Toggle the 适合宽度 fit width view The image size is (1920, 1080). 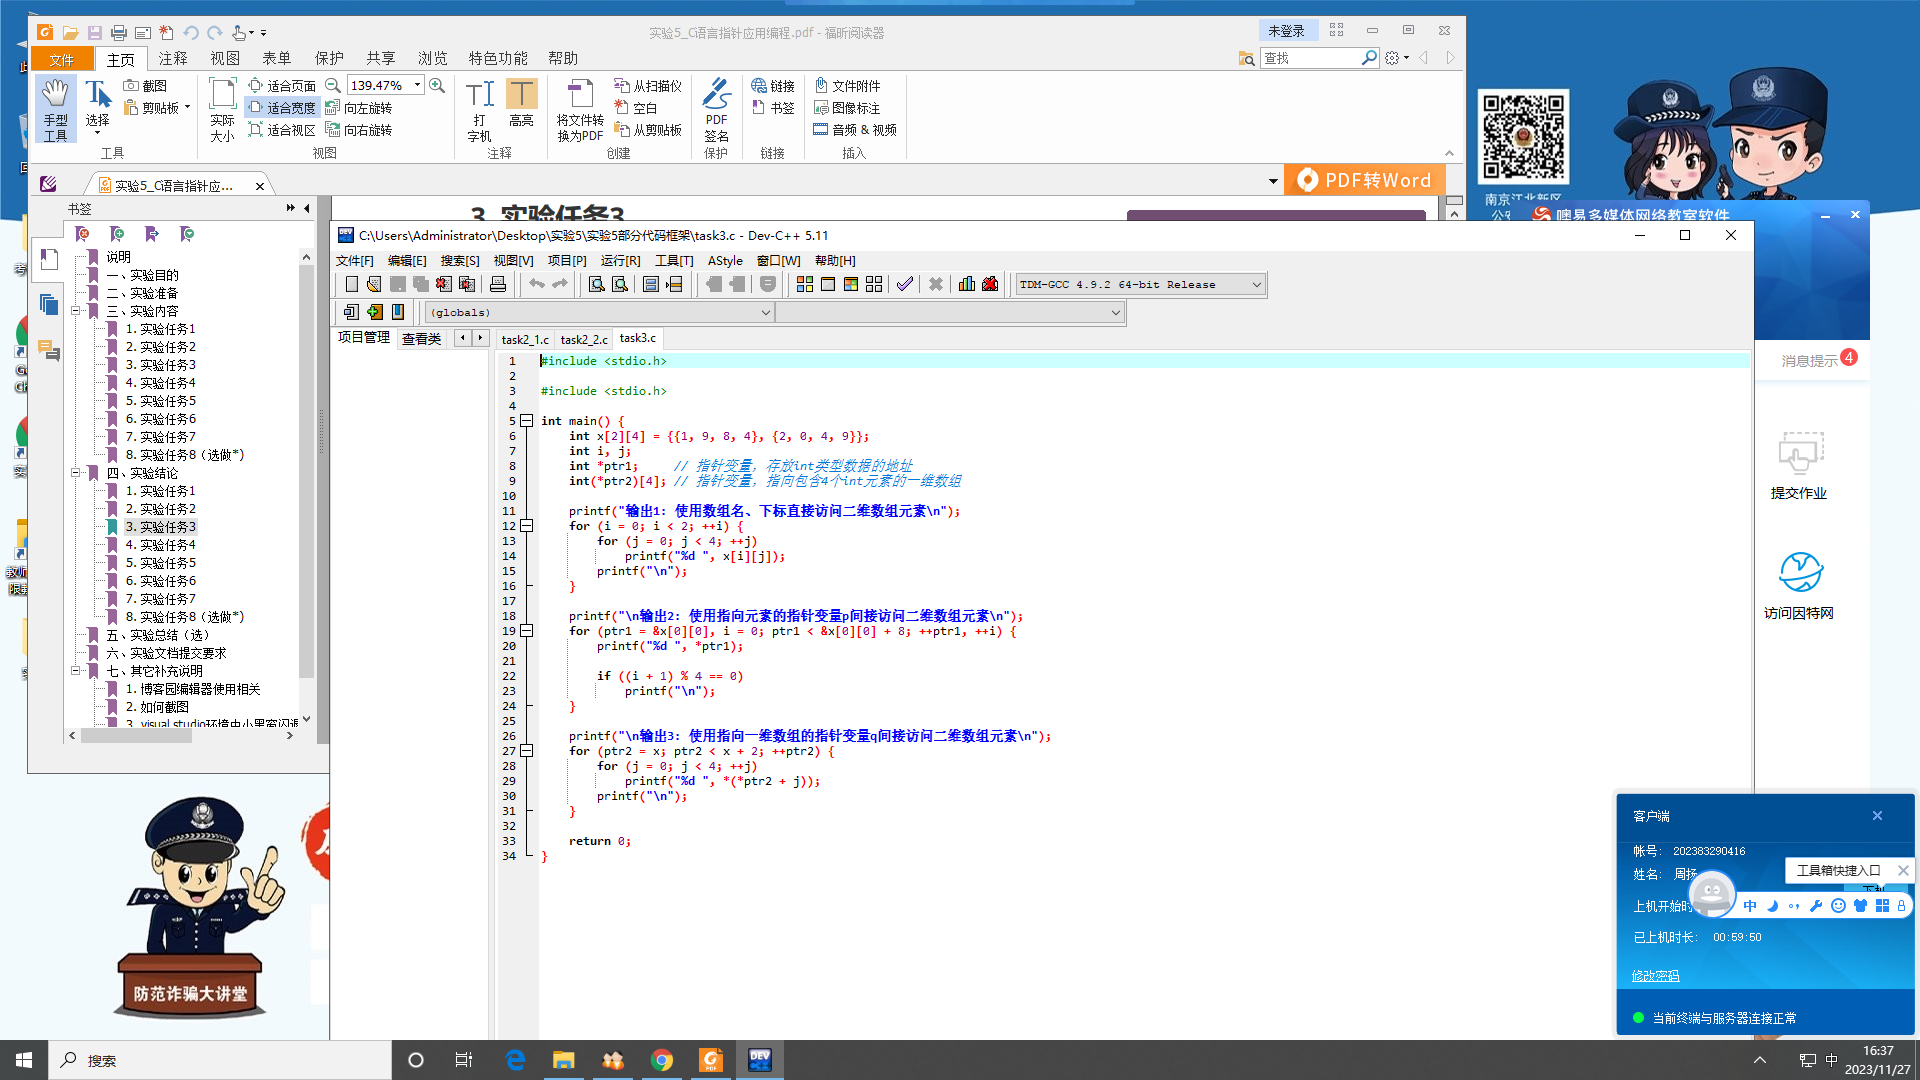[x=283, y=108]
